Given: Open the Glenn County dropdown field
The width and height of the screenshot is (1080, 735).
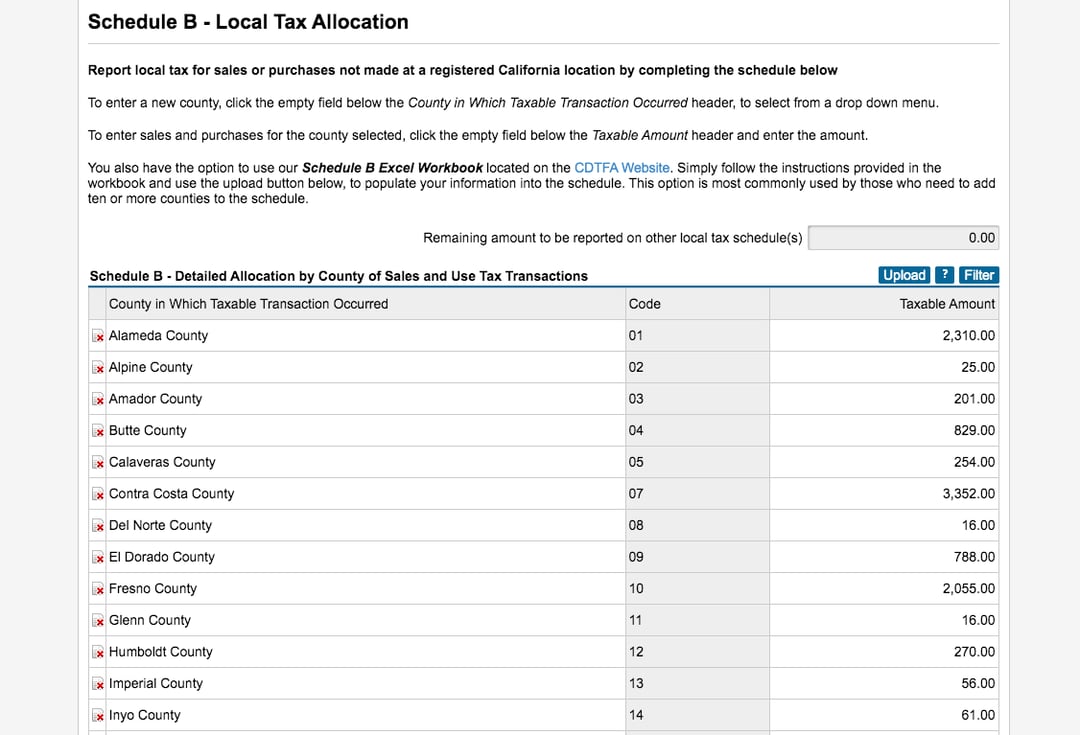Looking at the screenshot, I should [x=366, y=620].
